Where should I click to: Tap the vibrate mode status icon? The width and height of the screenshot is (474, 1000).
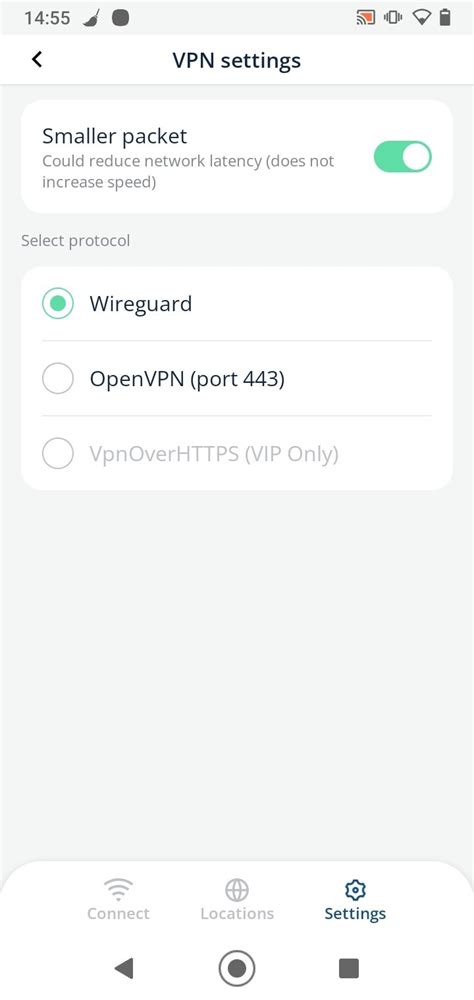tap(393, 18)
